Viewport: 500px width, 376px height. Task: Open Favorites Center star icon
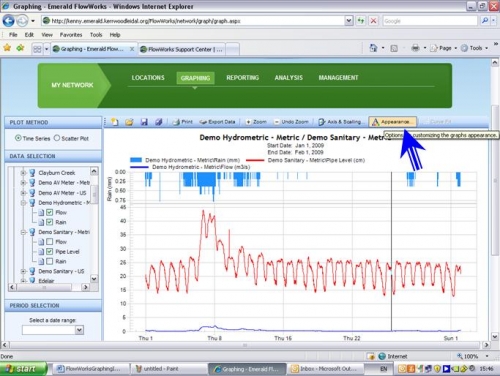pyautogui.click(x=7, y=48)
